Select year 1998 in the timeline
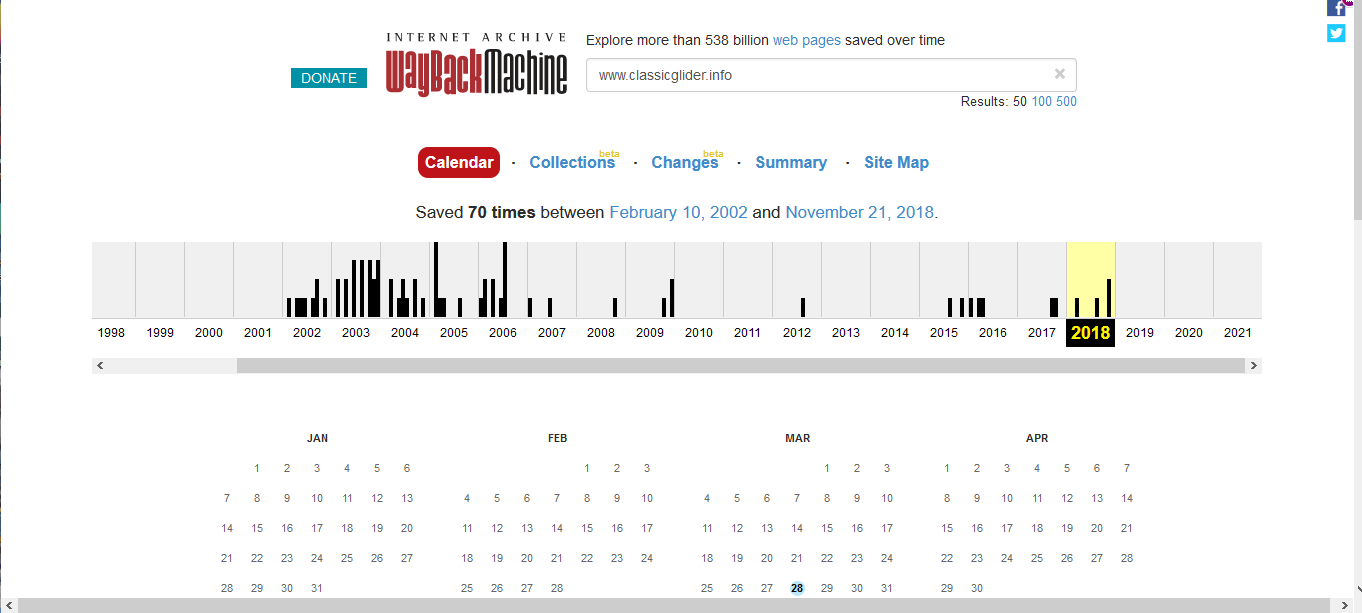The image size is (1362, 613). [x=111, y=333]
